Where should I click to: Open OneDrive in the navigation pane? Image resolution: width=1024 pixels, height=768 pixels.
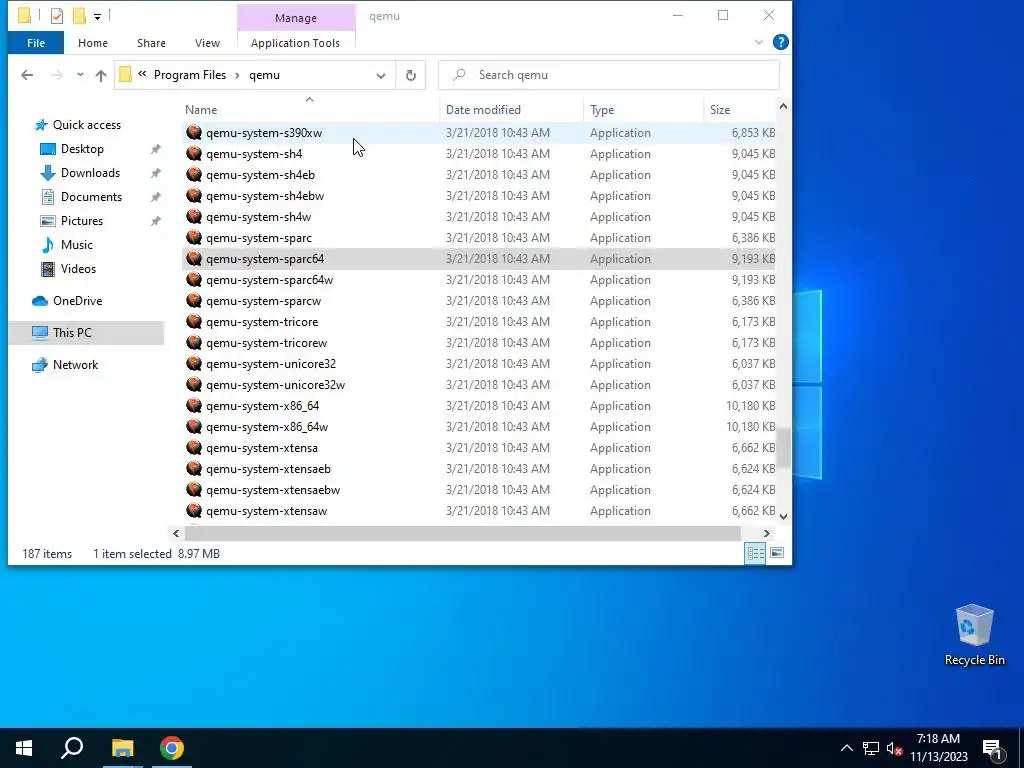click(x=77, y=300)
